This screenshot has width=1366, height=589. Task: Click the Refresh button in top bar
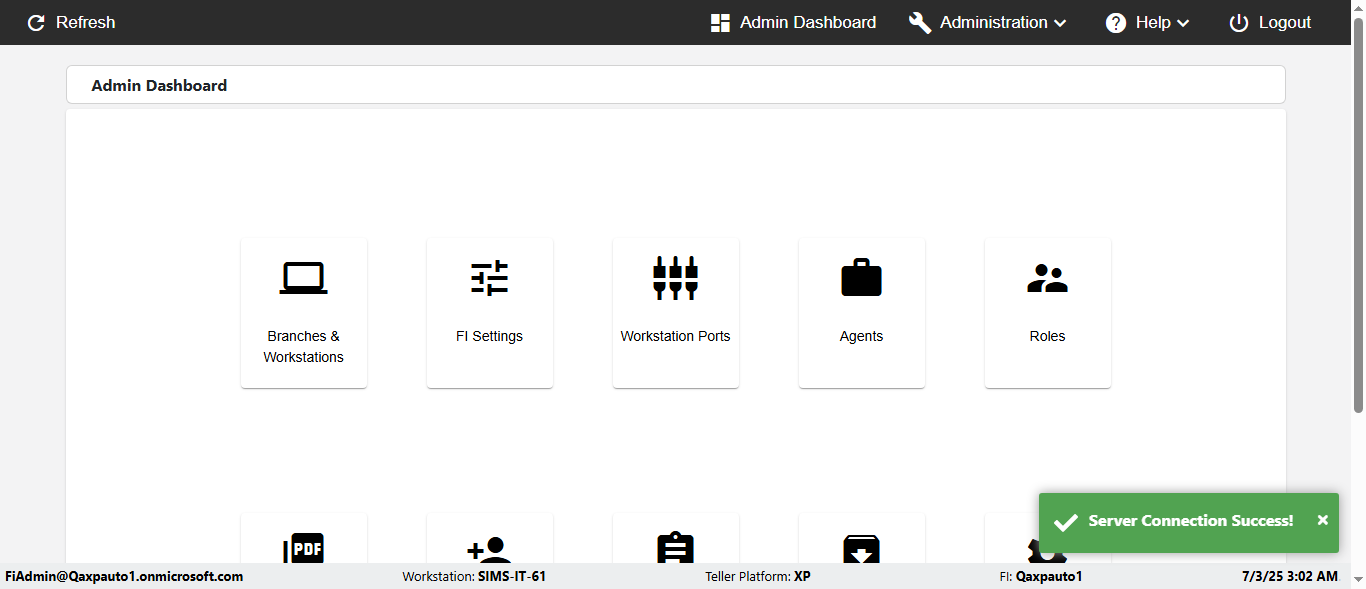point(70,22)
